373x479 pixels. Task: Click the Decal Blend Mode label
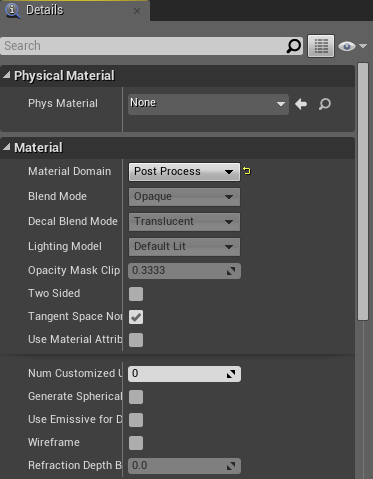point(73,221)
